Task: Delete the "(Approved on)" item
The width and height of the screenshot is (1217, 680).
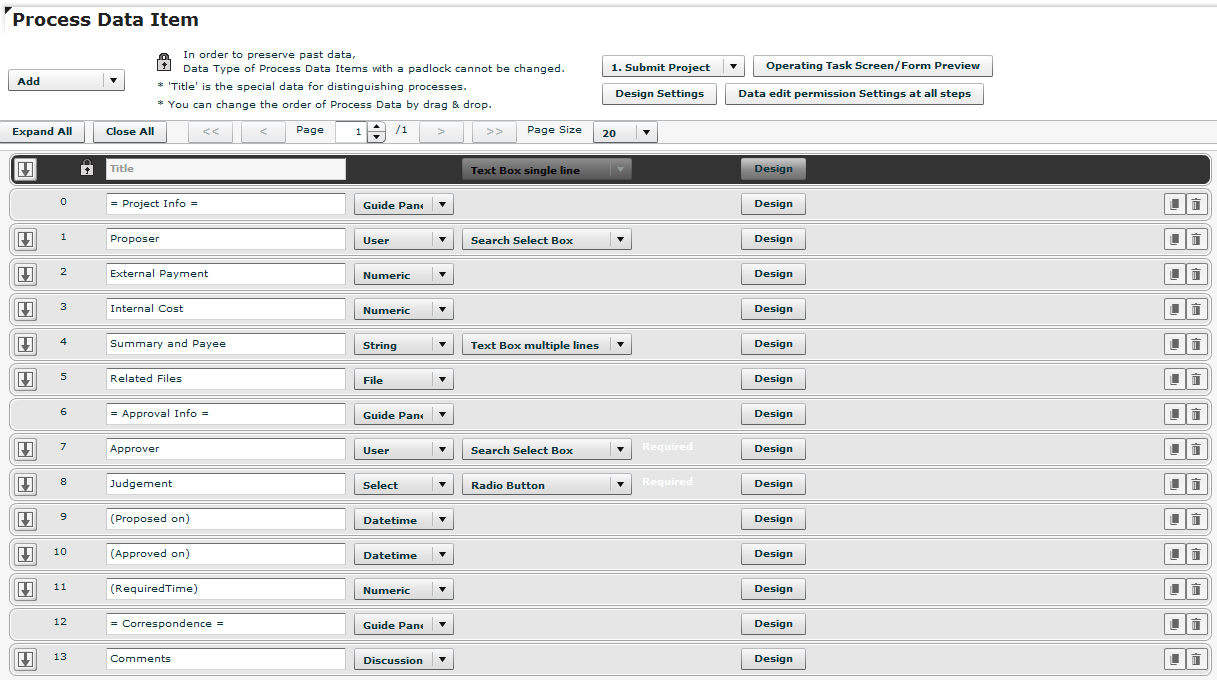Action: click(x=1196, y=553)
